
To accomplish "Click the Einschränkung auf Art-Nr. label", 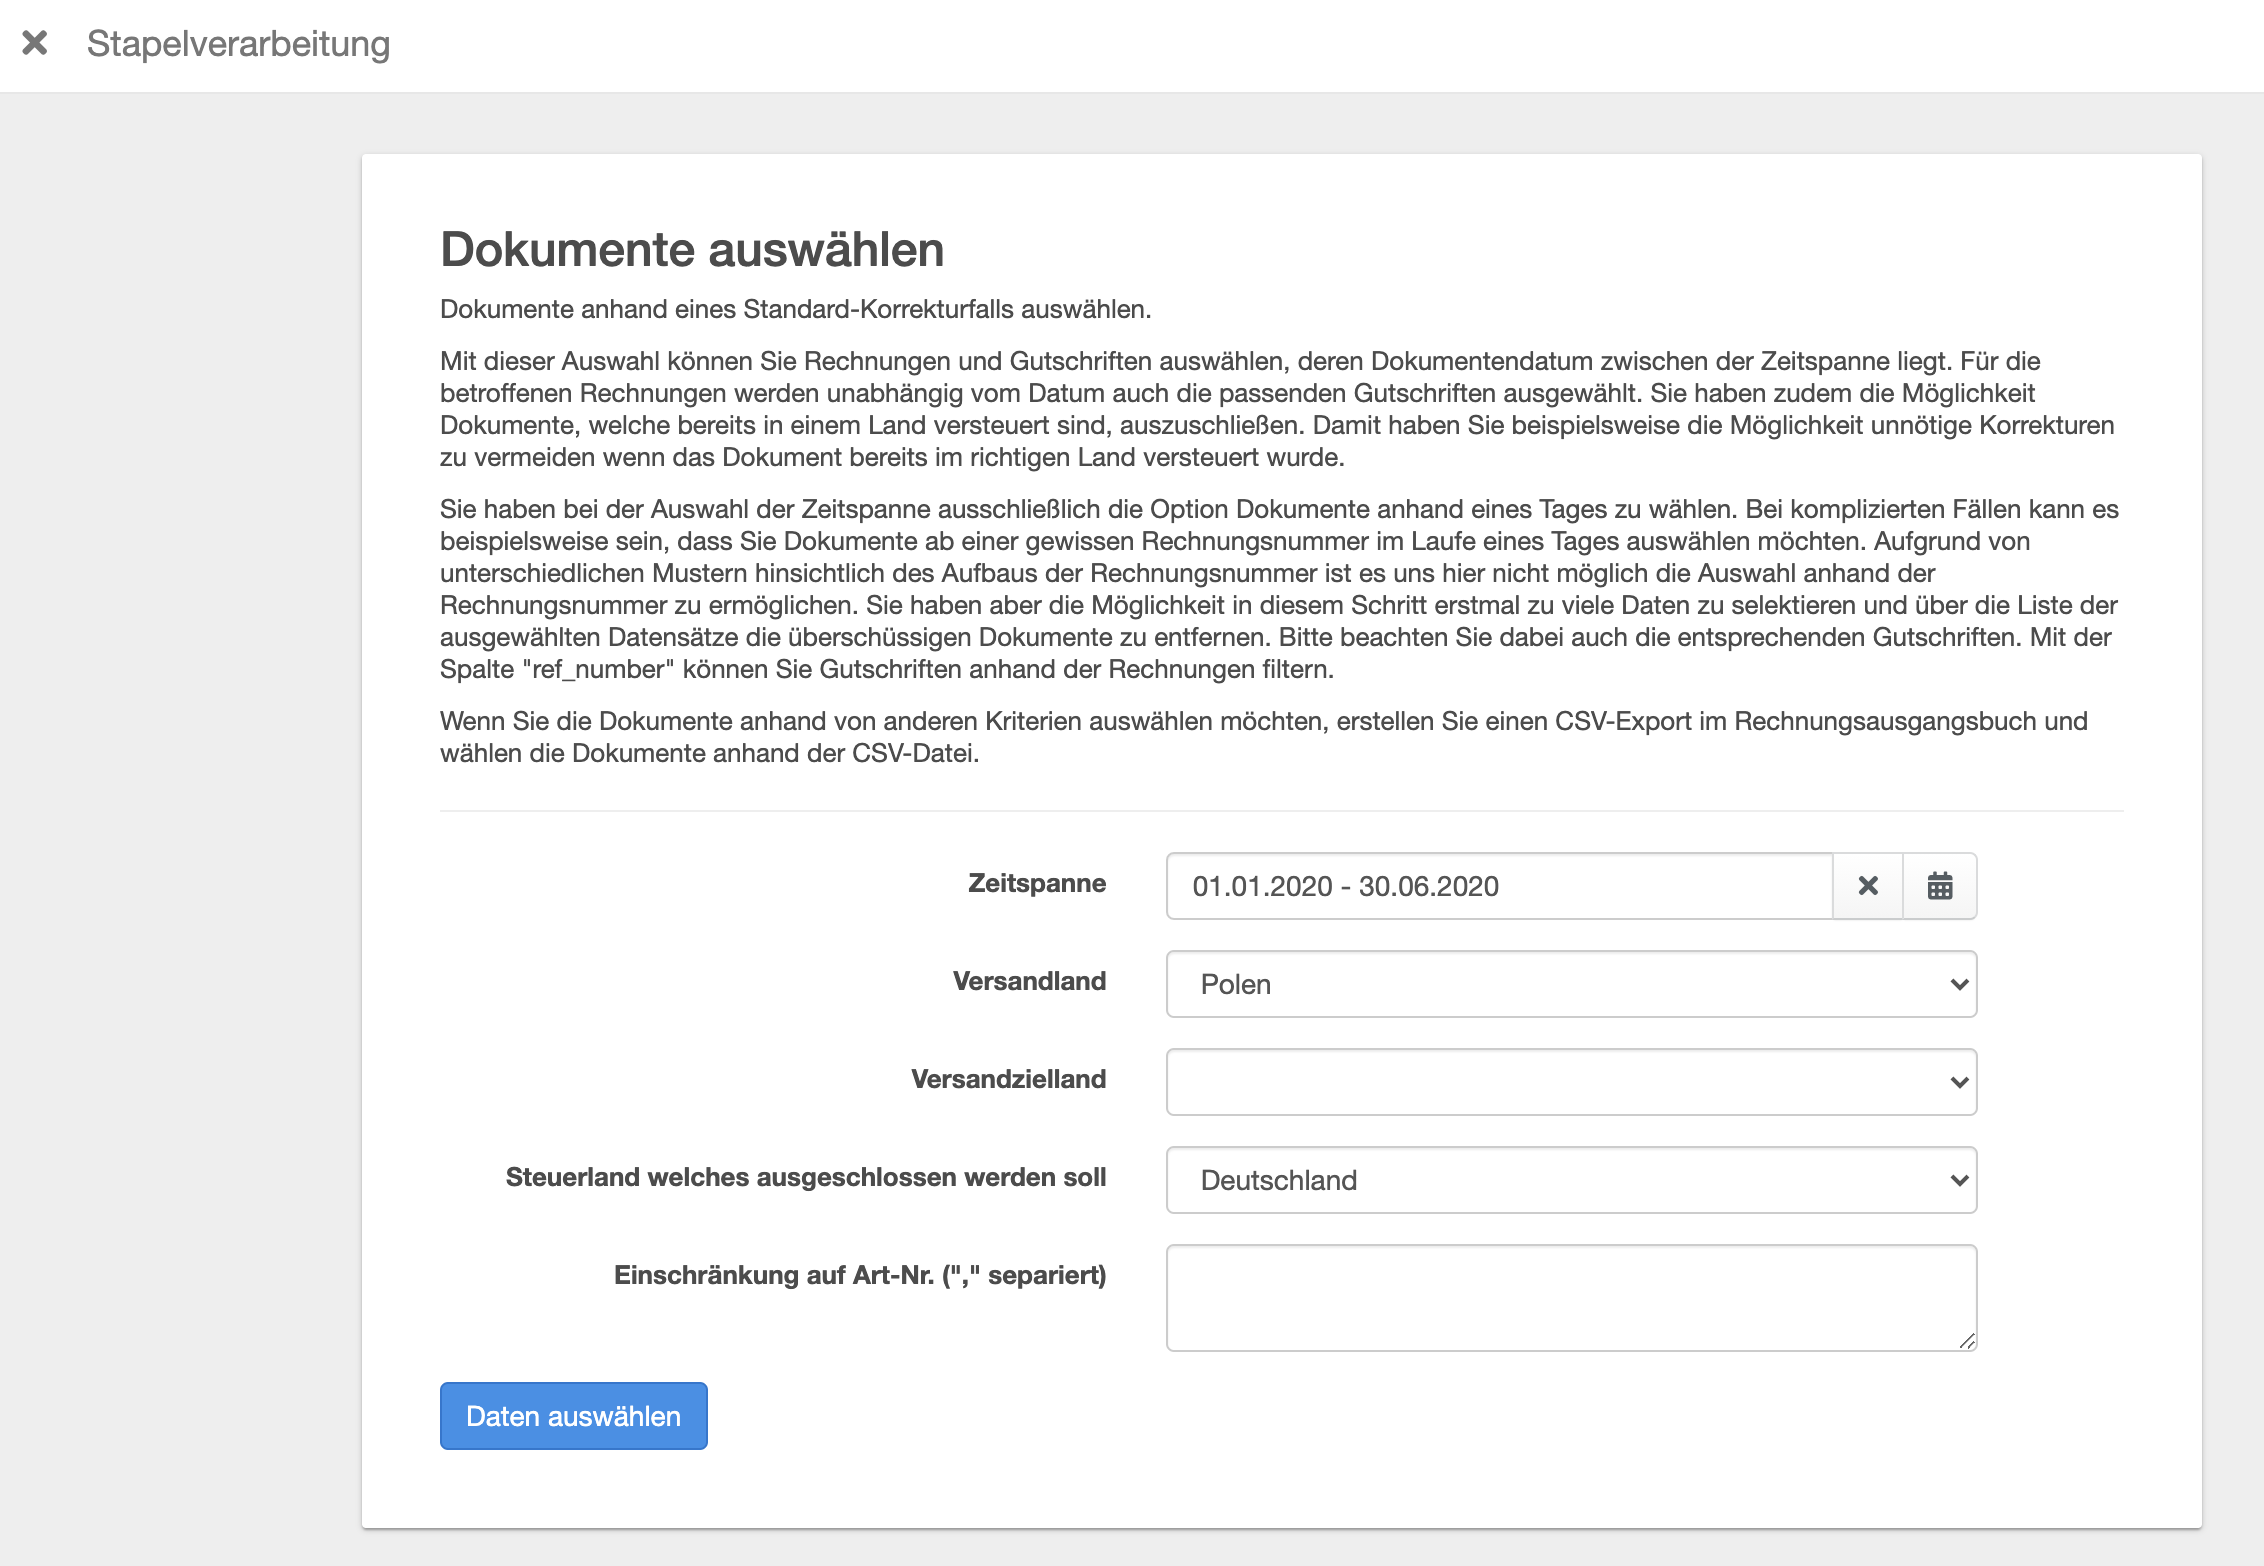I will [859, 1275].
